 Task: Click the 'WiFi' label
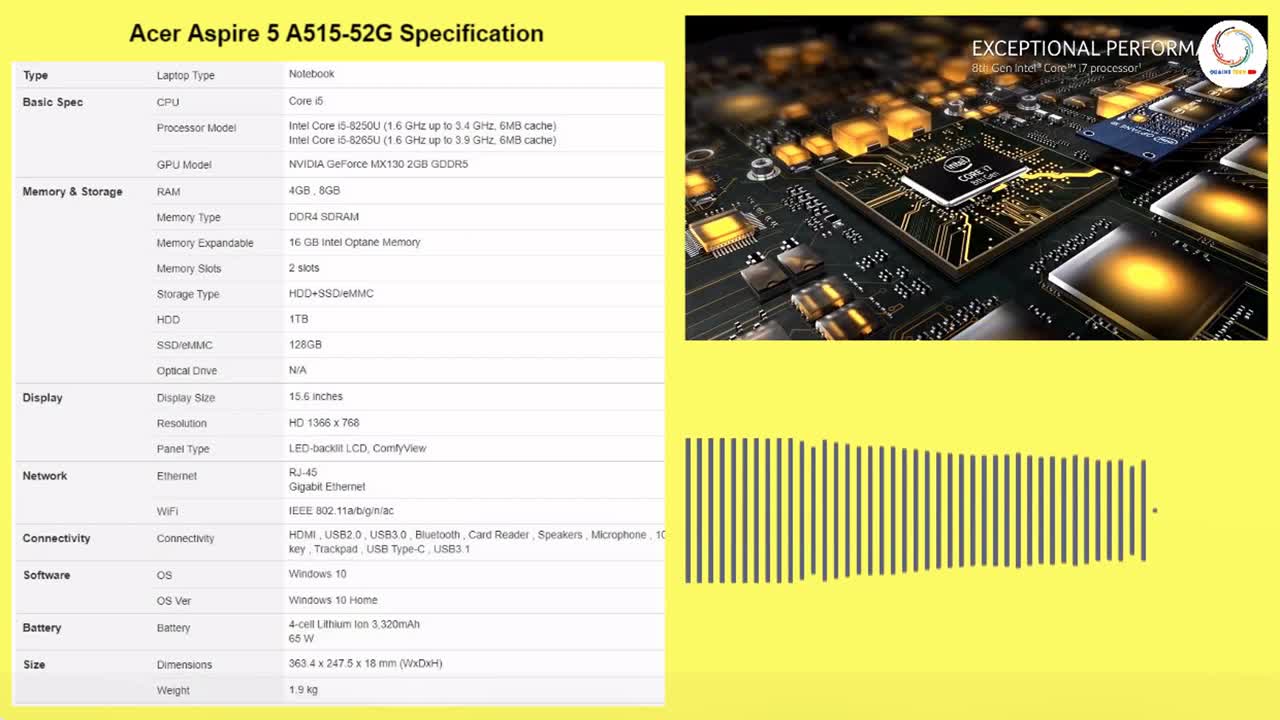(167, 512)
